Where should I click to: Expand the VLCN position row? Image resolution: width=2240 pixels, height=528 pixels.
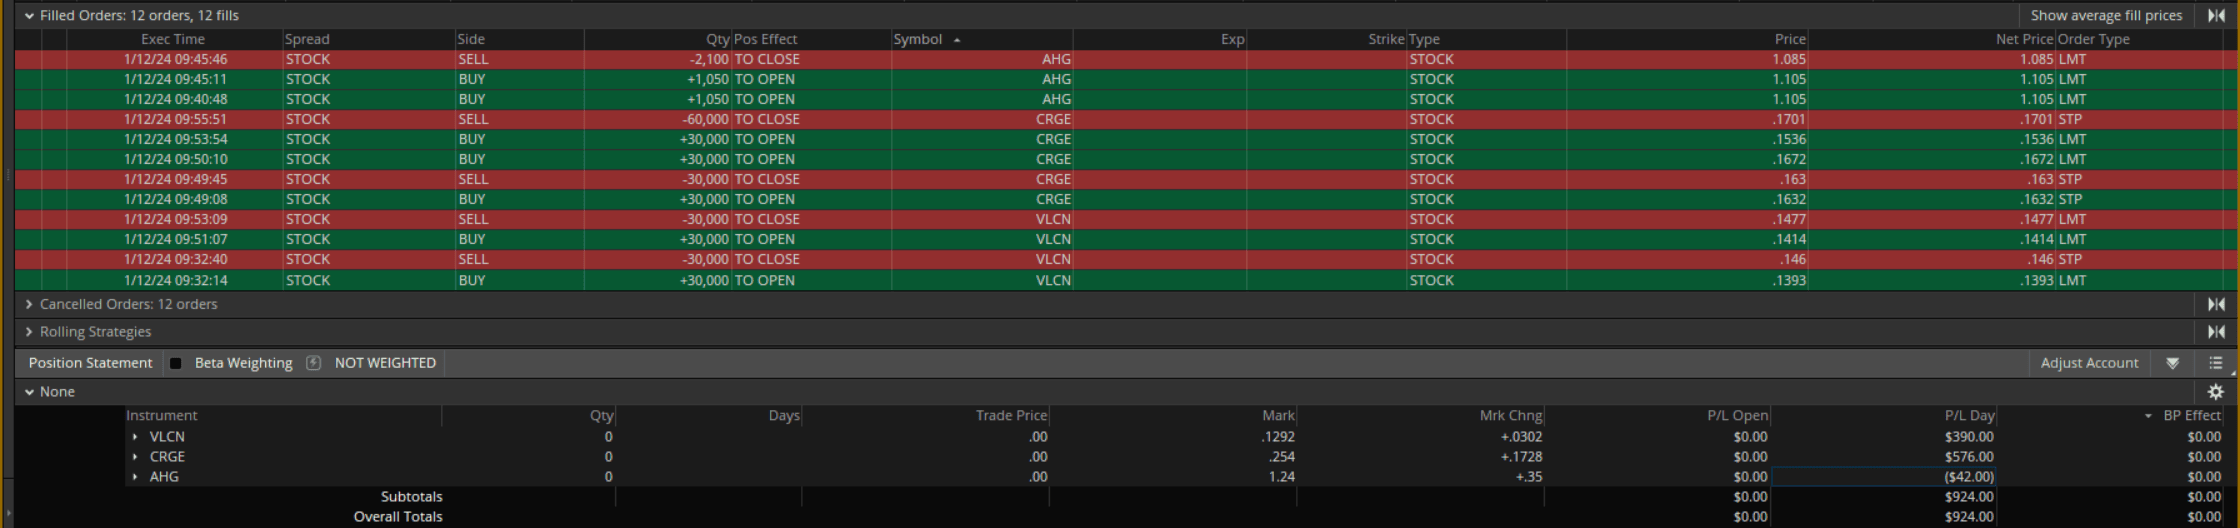(135, 437)
